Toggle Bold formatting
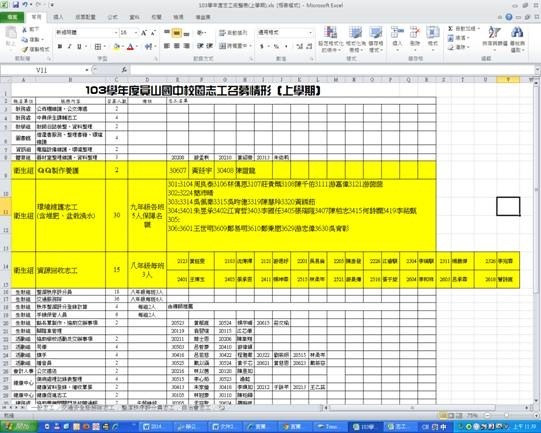The width and height of the screenshot is (541, 433). pos(60,46)
